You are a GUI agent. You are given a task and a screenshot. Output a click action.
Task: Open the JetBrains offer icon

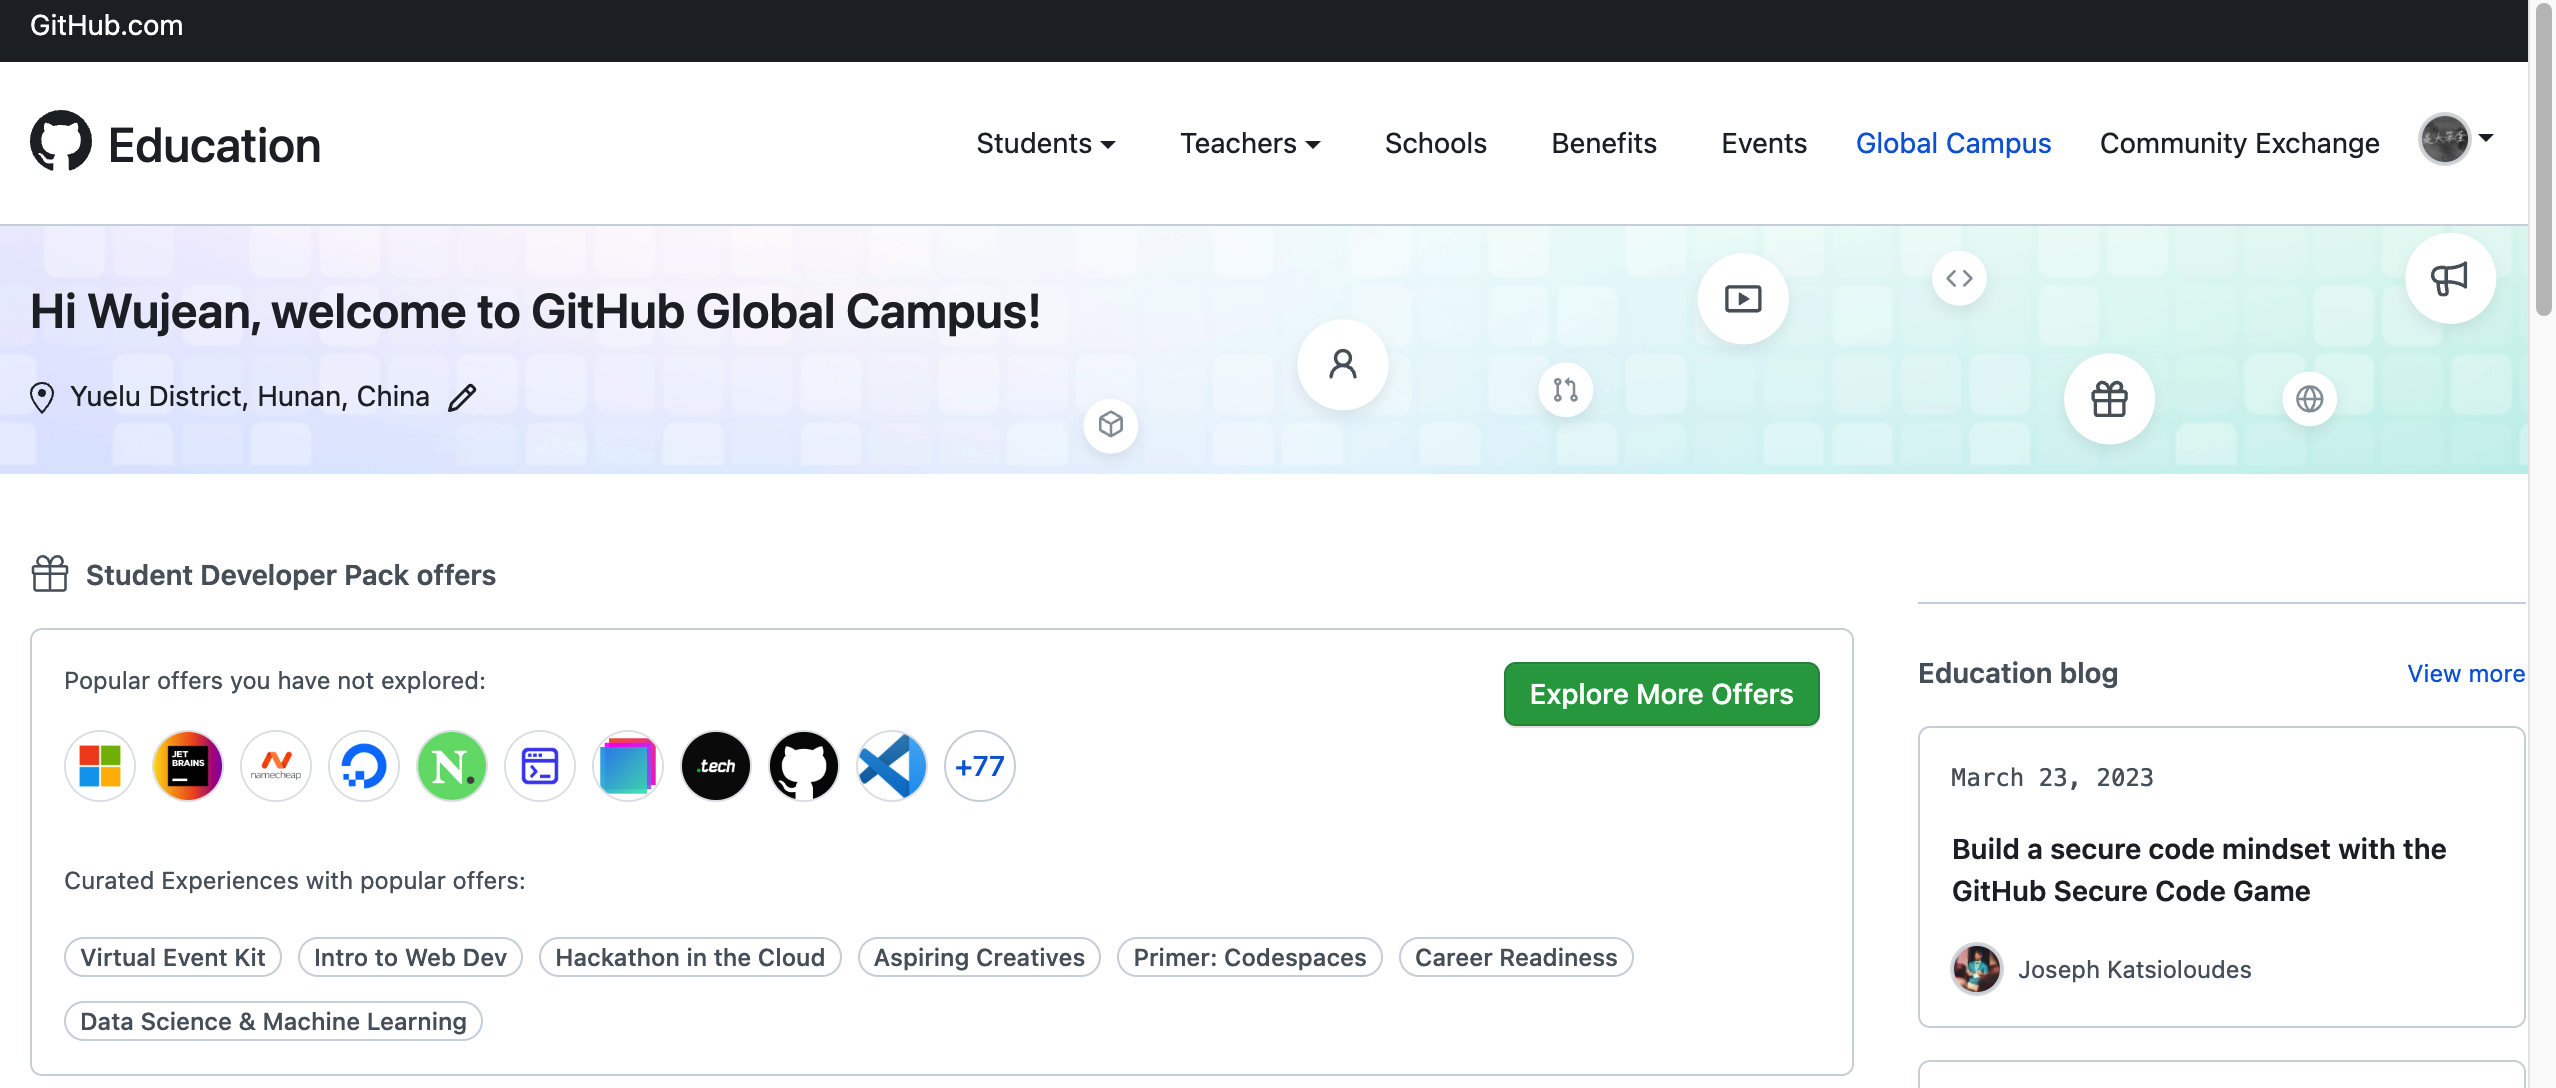(188, 766)
